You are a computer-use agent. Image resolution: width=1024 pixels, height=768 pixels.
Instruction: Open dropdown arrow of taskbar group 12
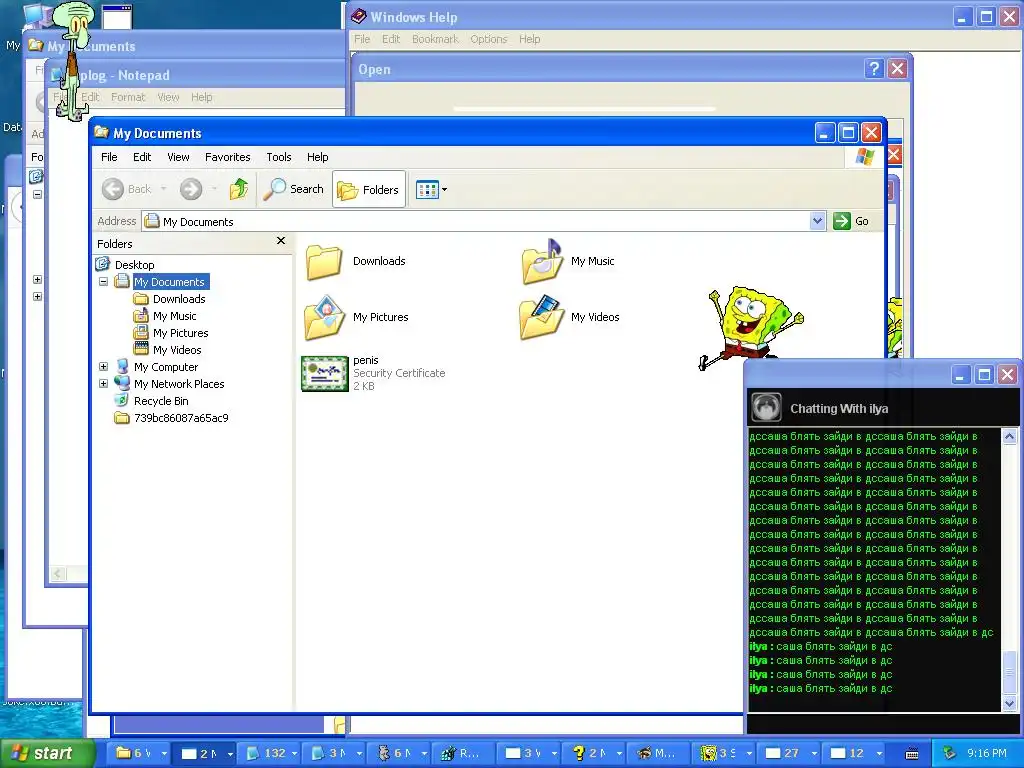pos(879,754)
